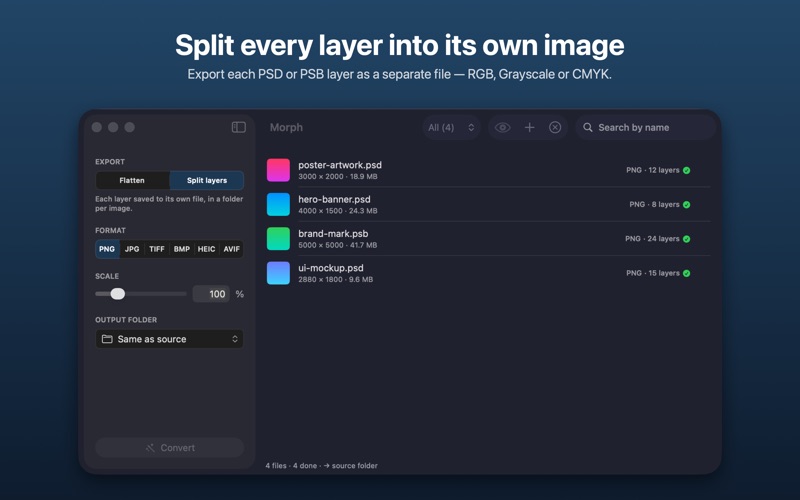This screenshot has height=500, width=800.
Task: Select the Split layers export mode
Action: [207, 180]
